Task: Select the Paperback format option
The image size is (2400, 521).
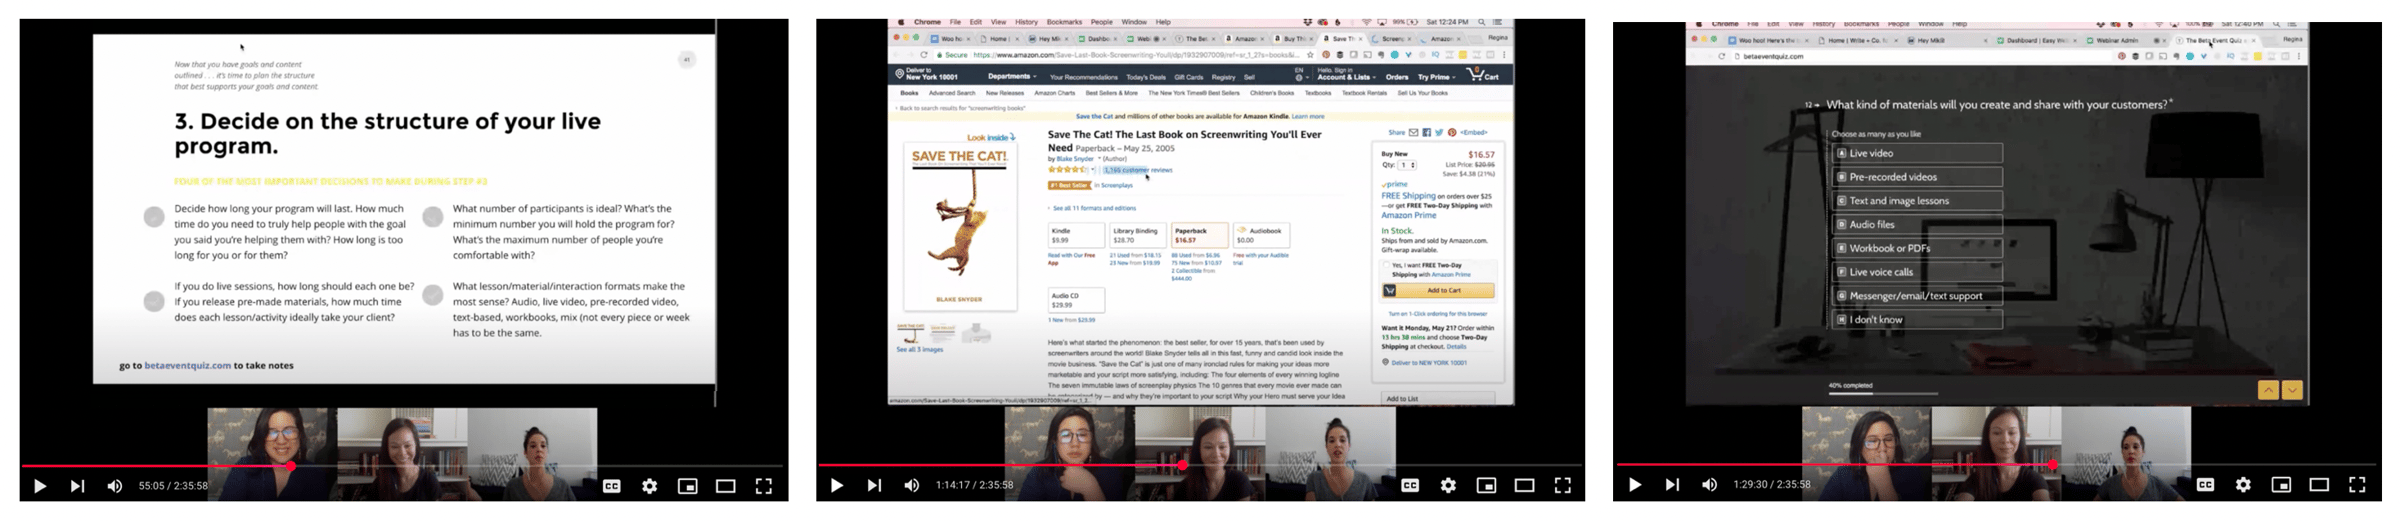Action: [x=1198, y=236]
